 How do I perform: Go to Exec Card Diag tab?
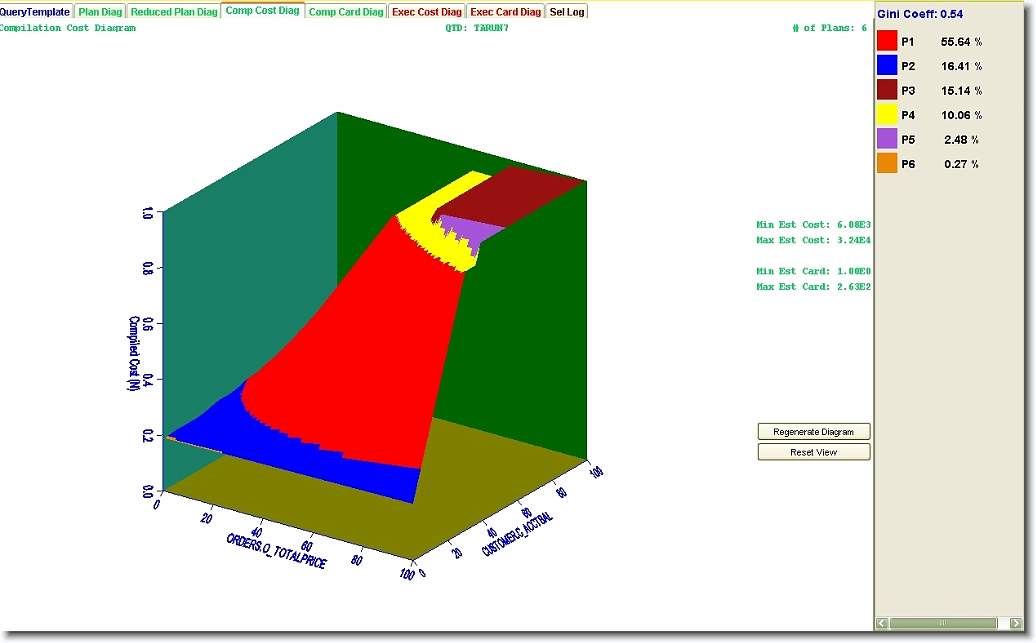click(x=506, y=12)
